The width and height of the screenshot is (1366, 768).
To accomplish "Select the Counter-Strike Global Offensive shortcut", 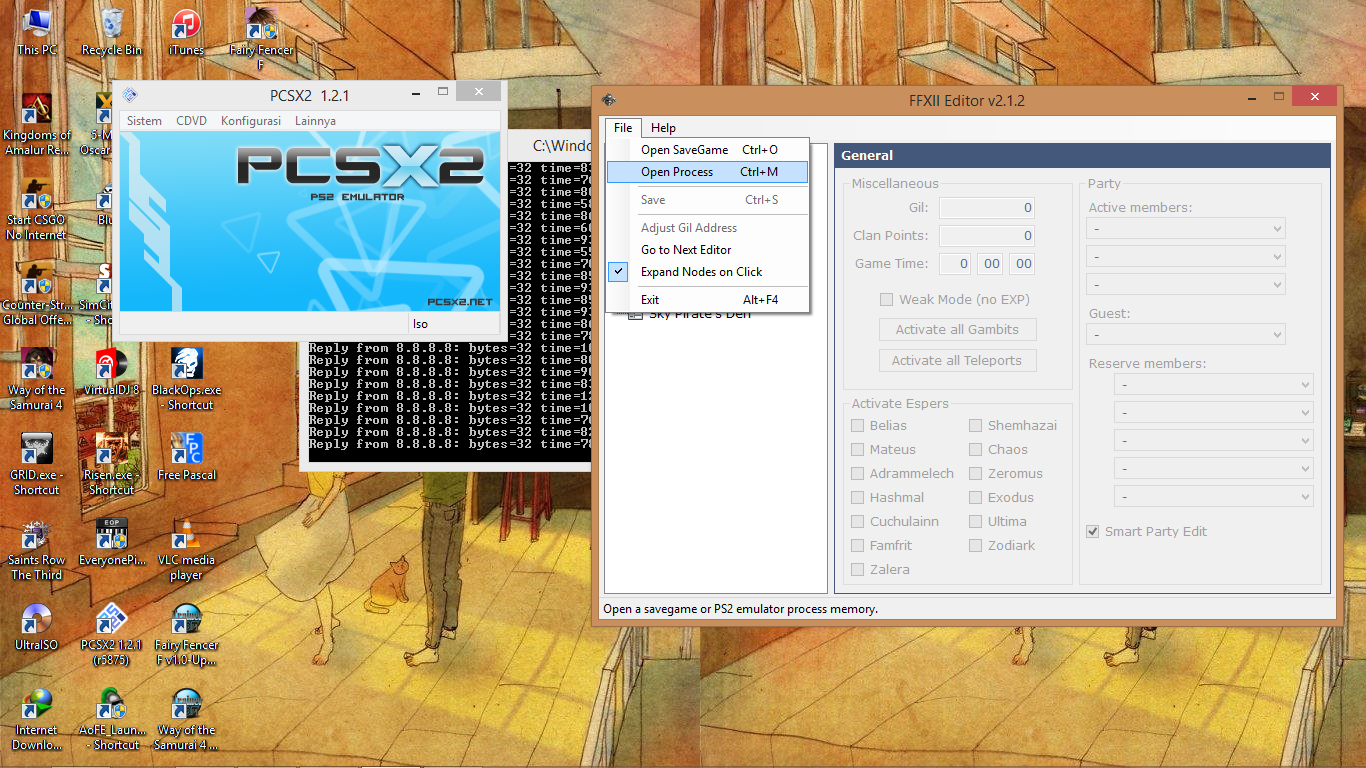I will pyautogui.click(x=37, y=294).
